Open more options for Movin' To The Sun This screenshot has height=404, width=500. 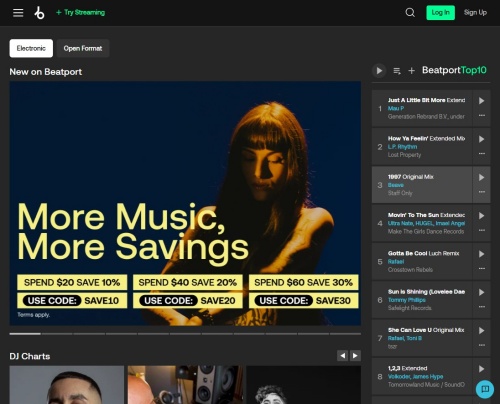[482, 230]
